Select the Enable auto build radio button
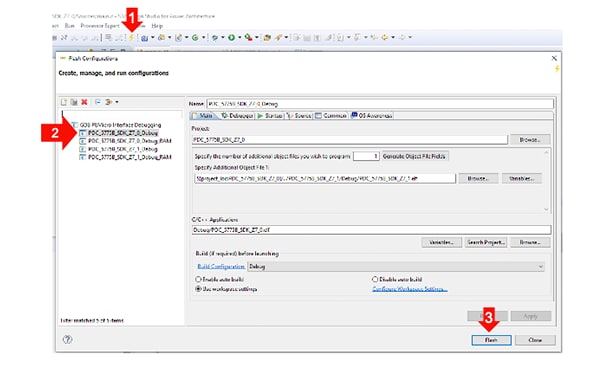 tap(198, 279)
